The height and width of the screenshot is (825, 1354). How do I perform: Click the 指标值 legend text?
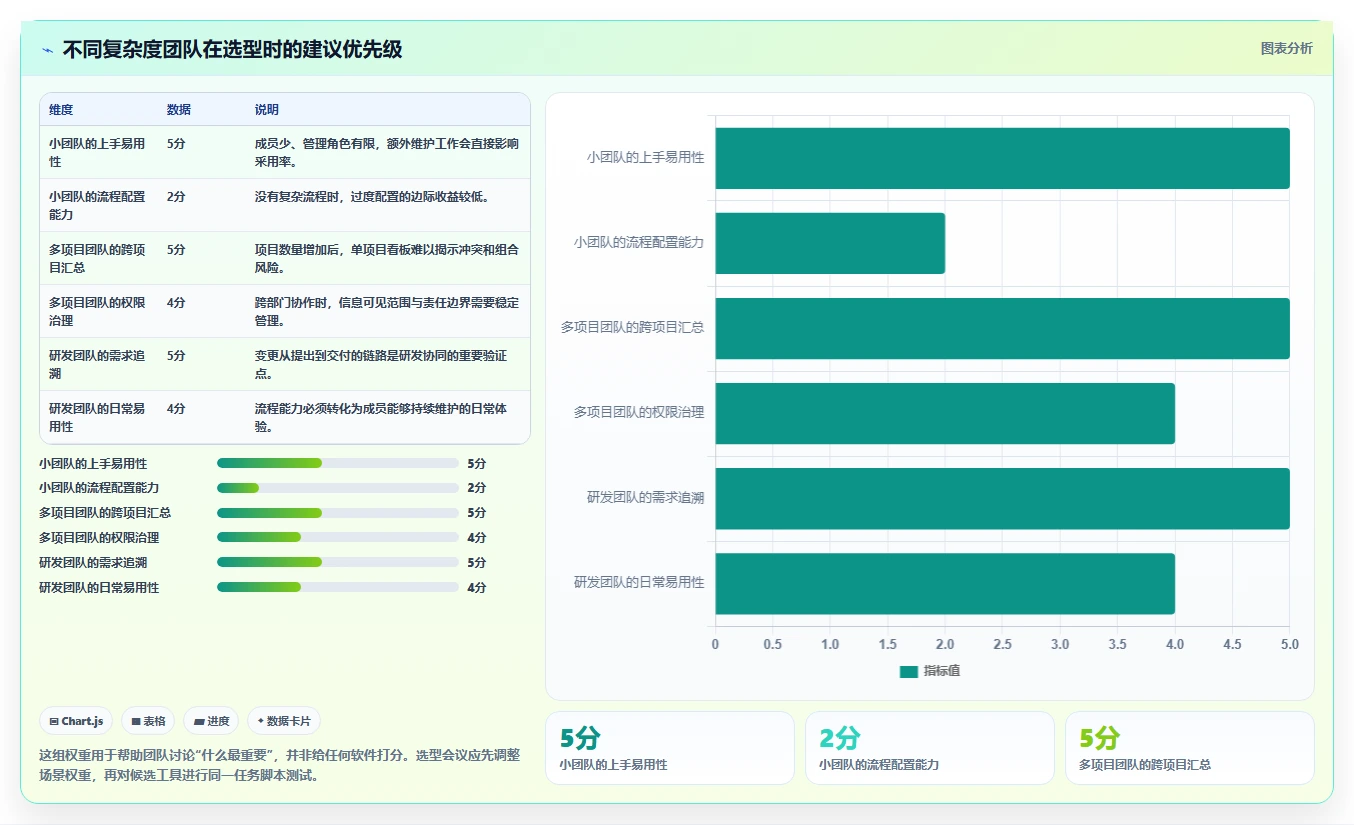tap(942, 672)
